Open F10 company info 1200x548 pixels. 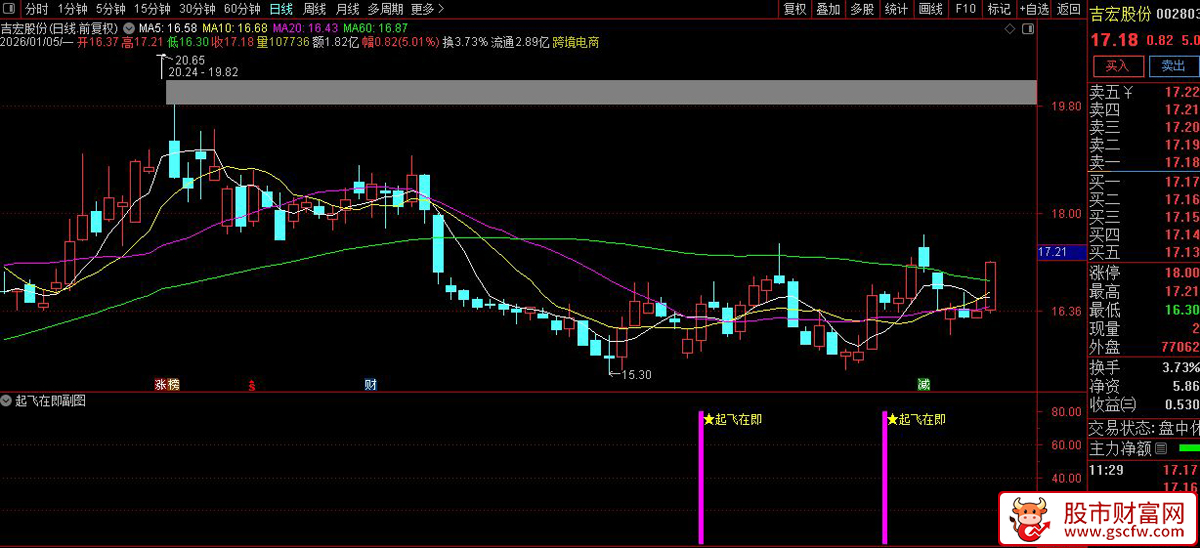point(964,9)
